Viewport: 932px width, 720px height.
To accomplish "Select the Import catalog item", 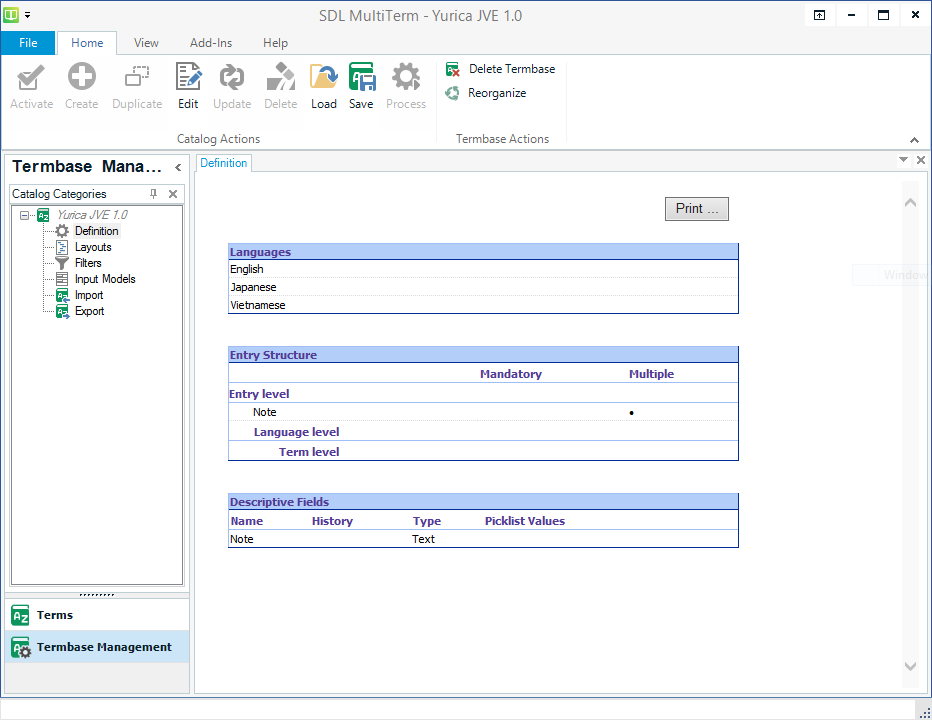I will click(88, 295).
